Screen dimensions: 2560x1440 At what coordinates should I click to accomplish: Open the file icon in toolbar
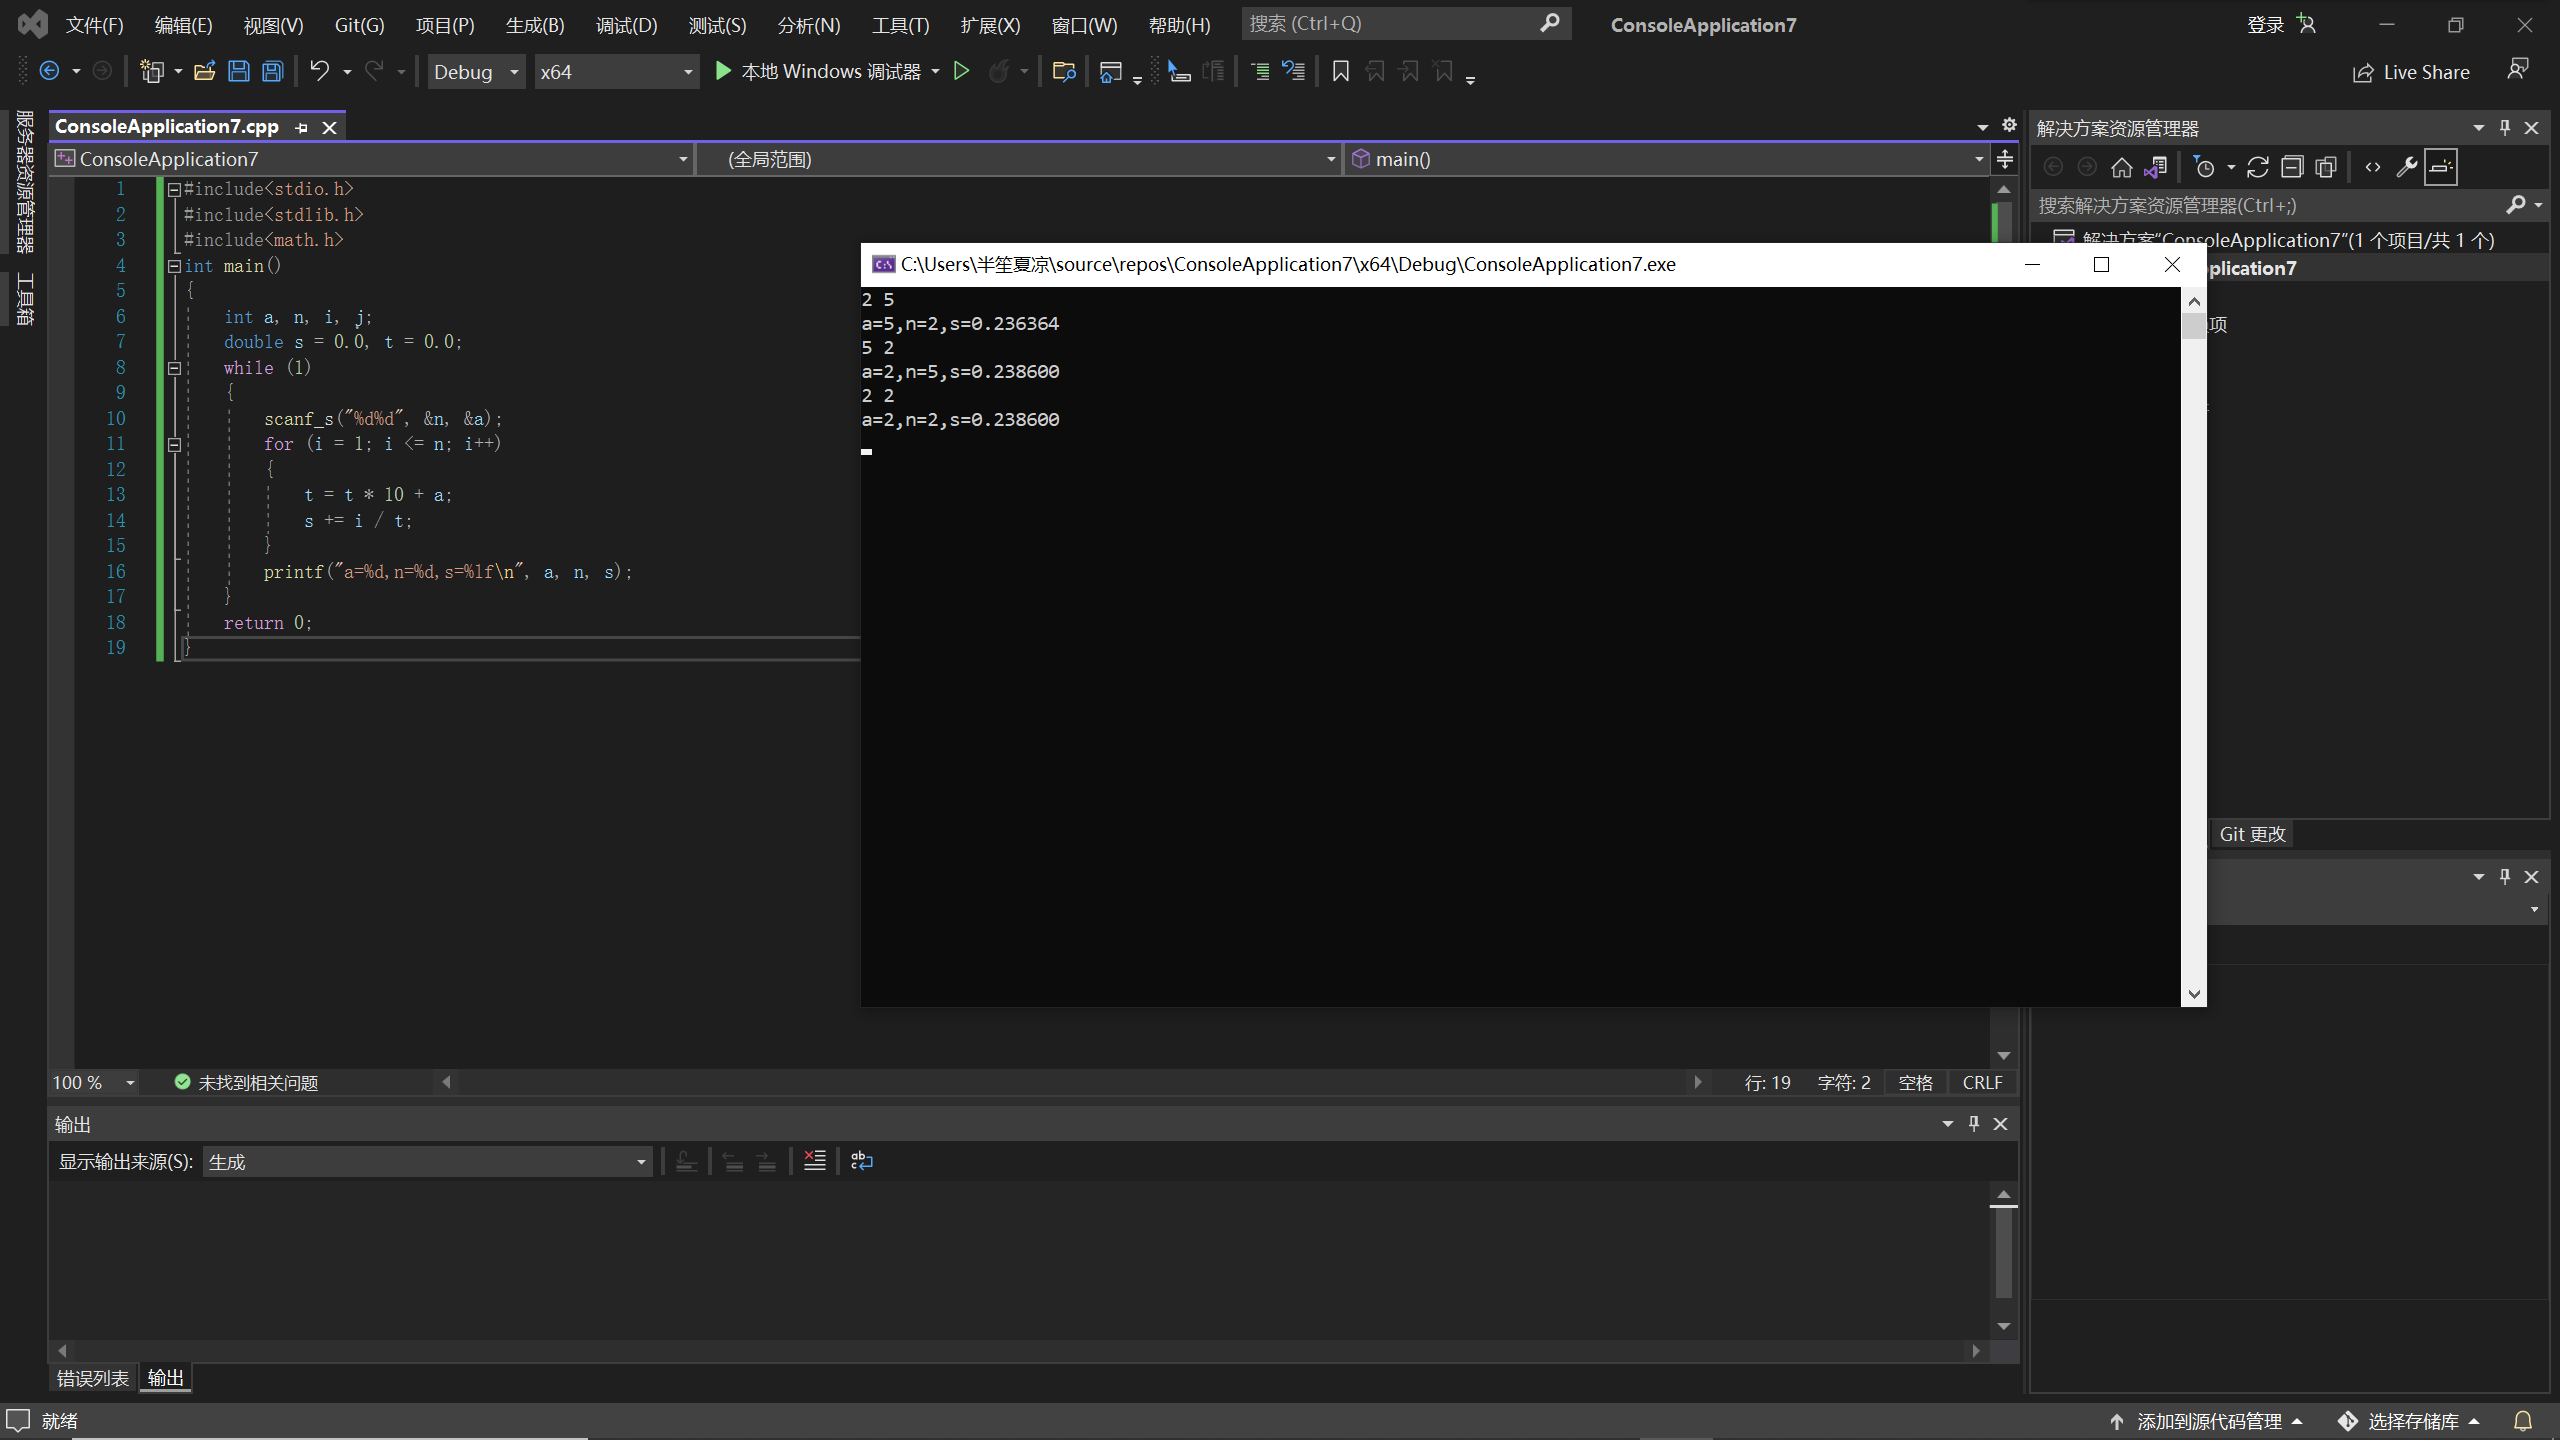click(205, 71)
